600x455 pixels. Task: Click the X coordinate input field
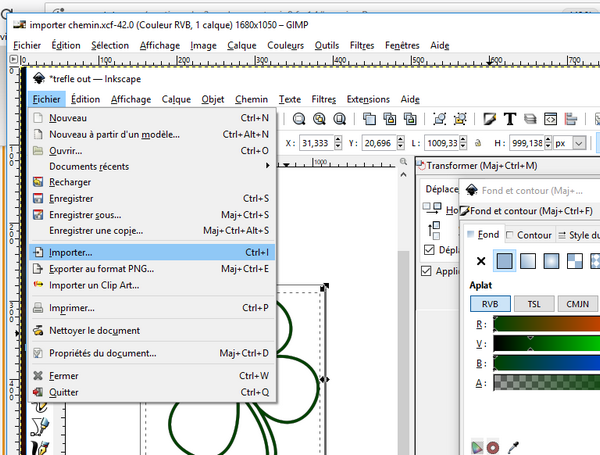point(317,143)
